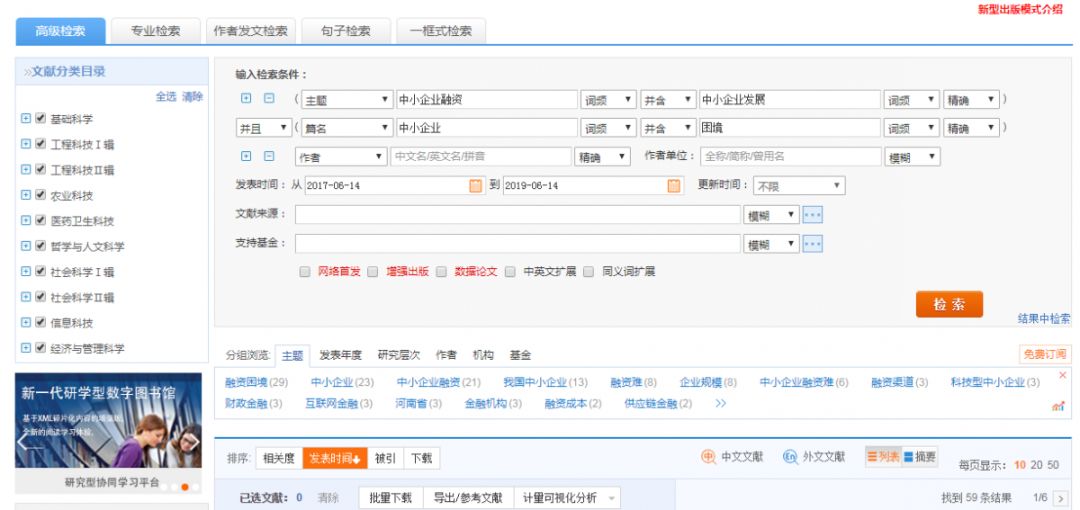Screen dimensions: 1080x510
Task: Switch to 摘要 view mode icon
Action: pyautogui.click(x=918, y=457)
